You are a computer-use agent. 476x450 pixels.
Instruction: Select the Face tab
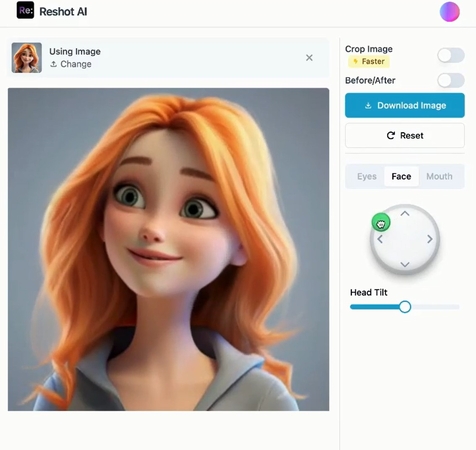[x=401, y=176]
